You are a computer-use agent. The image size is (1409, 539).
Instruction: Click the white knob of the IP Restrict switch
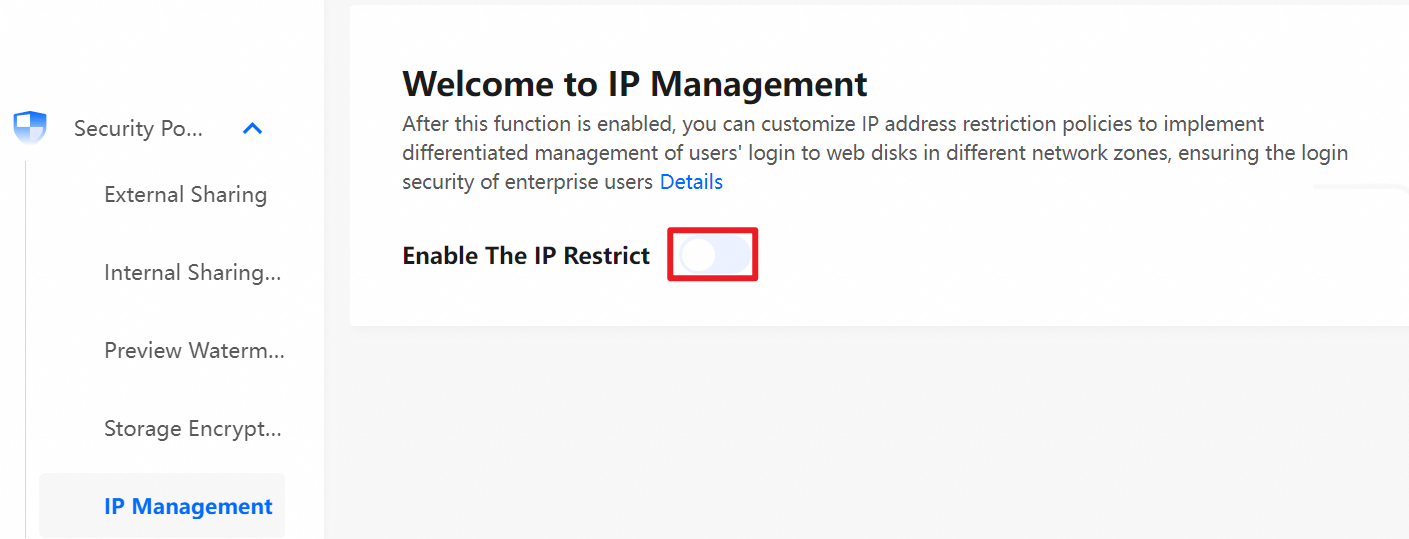(698, 255)
